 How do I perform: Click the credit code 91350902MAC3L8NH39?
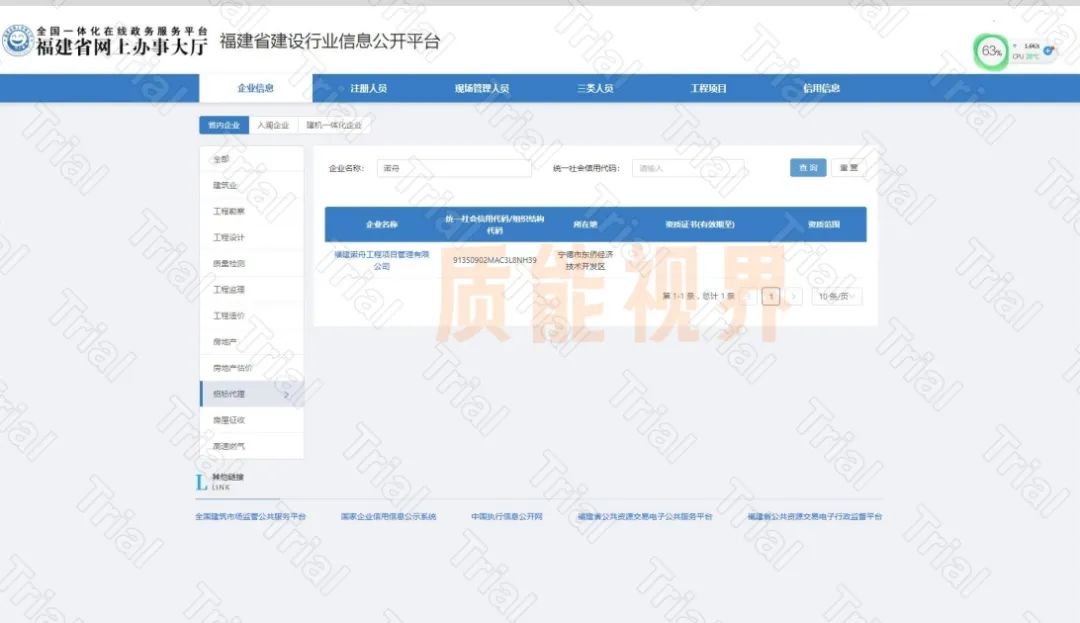[495, 260]
